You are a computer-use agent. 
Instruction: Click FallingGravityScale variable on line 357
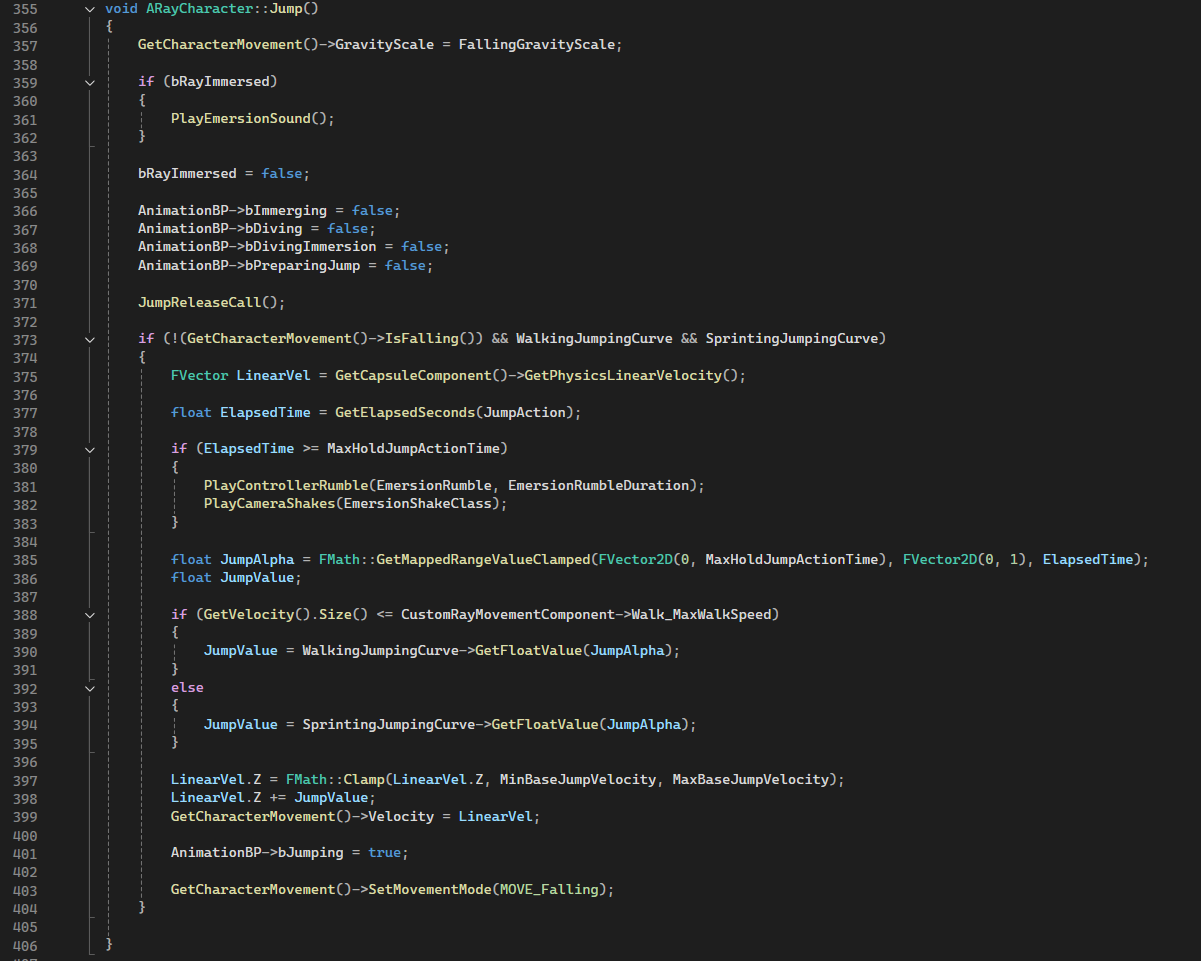click(539, 46)
